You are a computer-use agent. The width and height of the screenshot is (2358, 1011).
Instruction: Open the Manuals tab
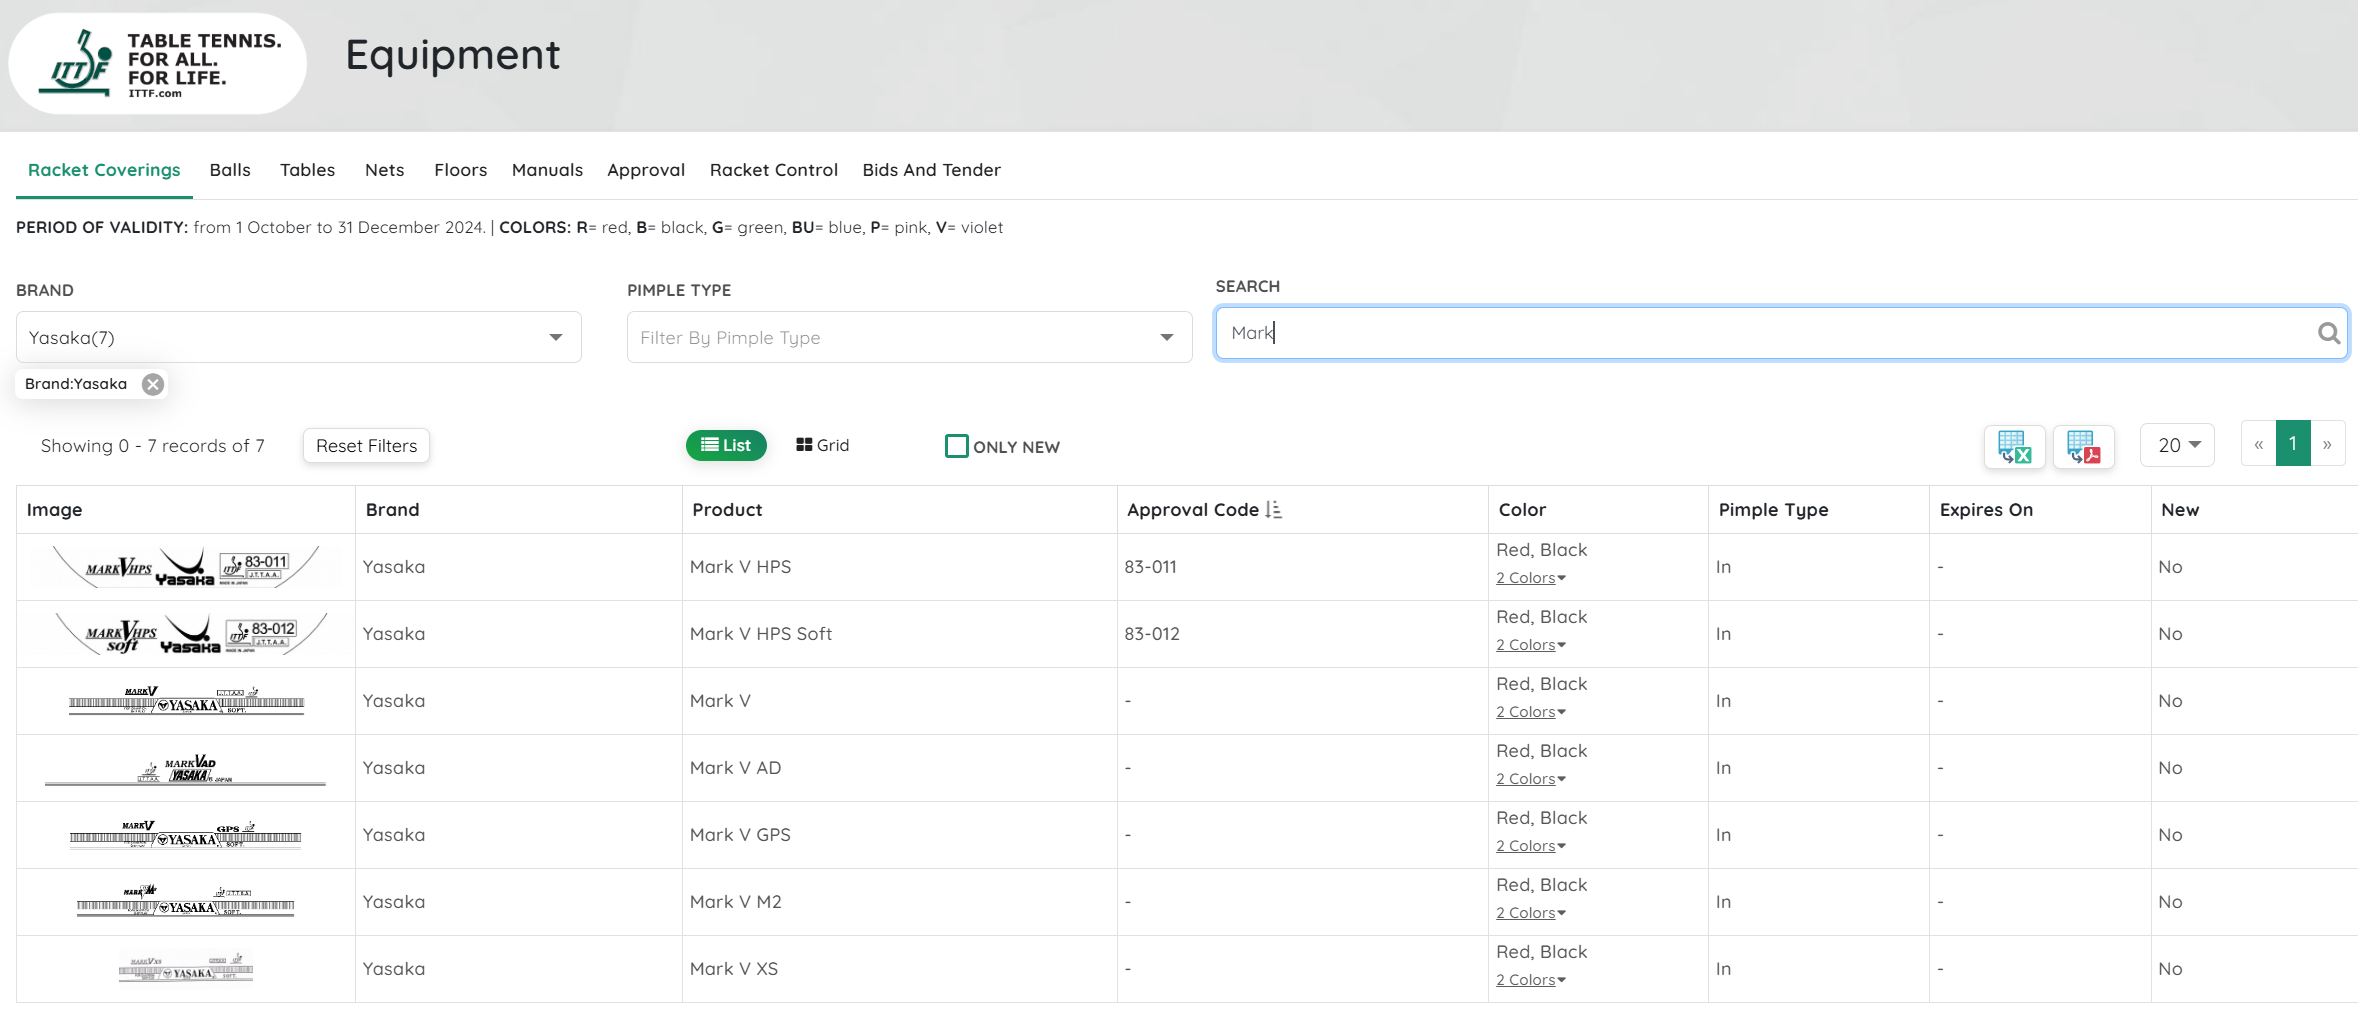(547, 170)
